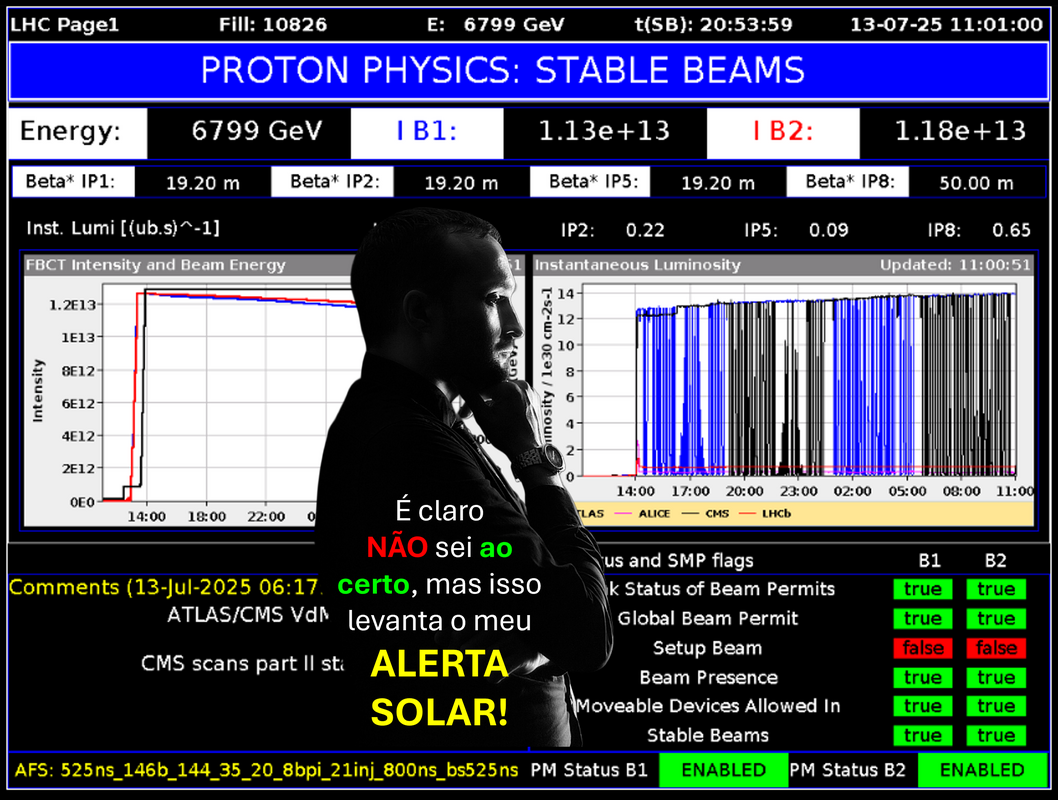1058x800 pixels.
Task: Click the B2 true flag for Stable Beams
Action: (996, 735)
